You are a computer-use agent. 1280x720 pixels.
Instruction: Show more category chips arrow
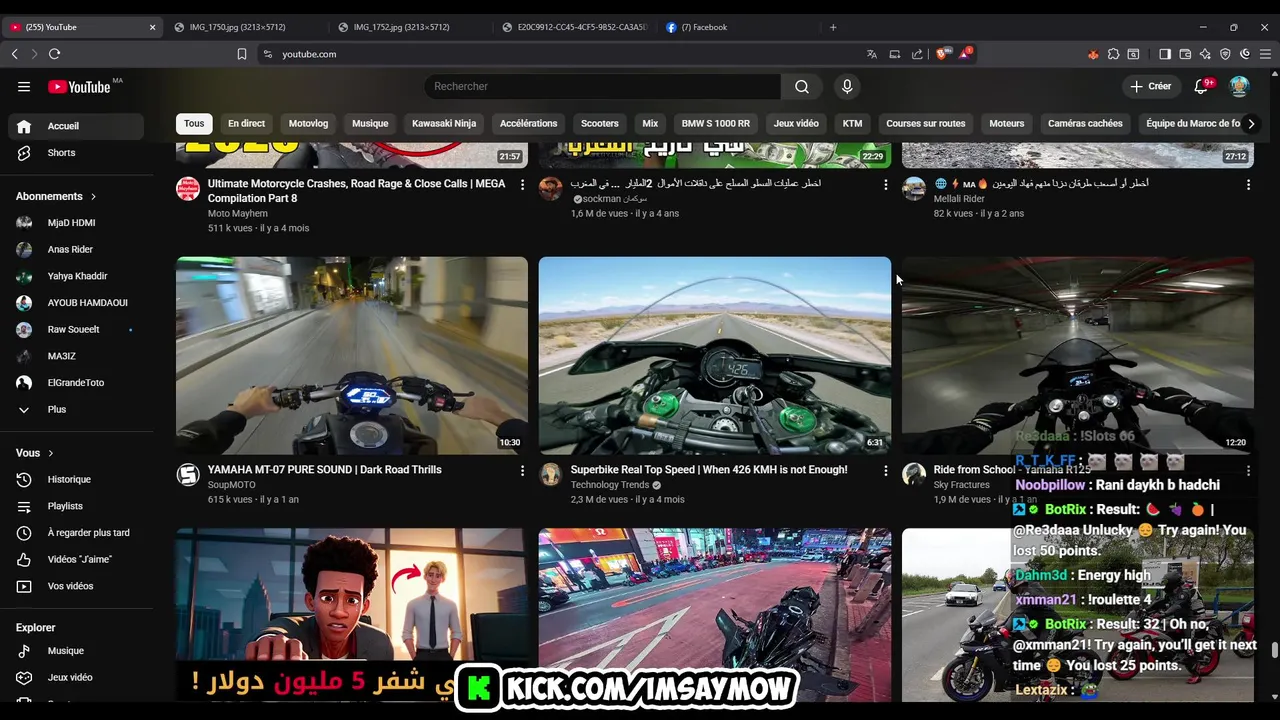coord(1250,124)
